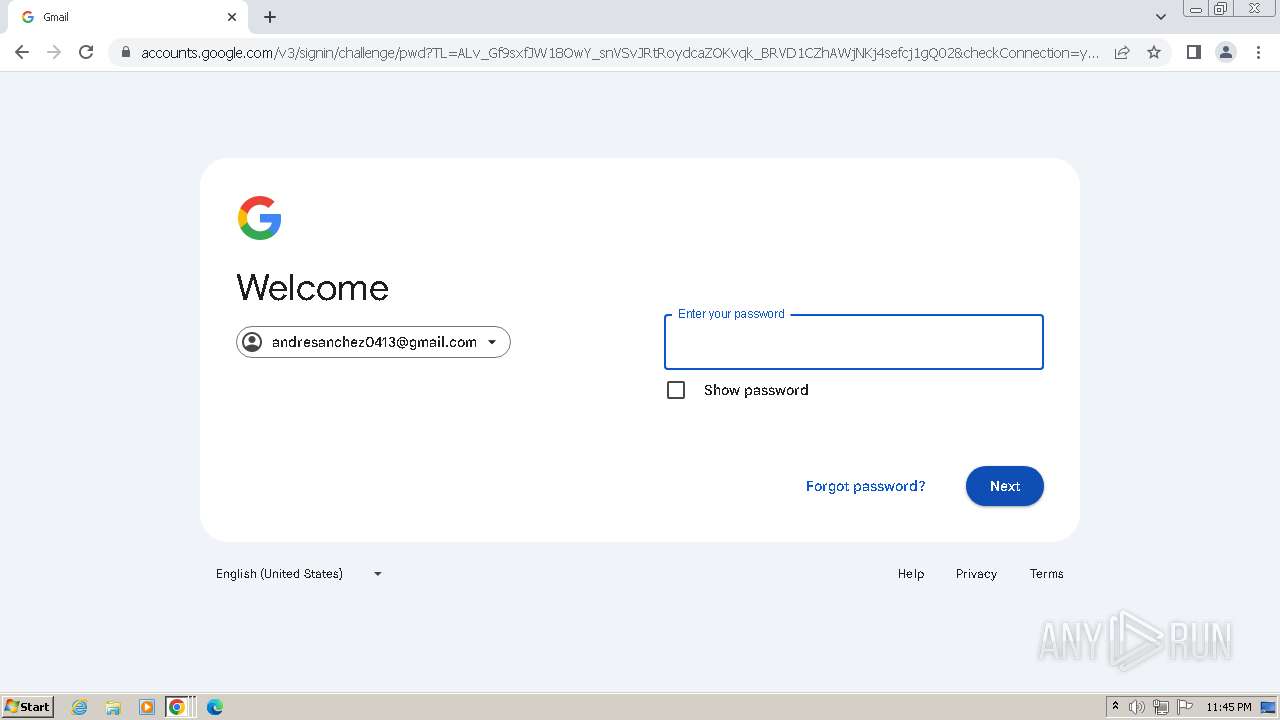The width and height of the screenshot is (1280, 720).
Task: Switch account via email chip
Action: (373, 342)
